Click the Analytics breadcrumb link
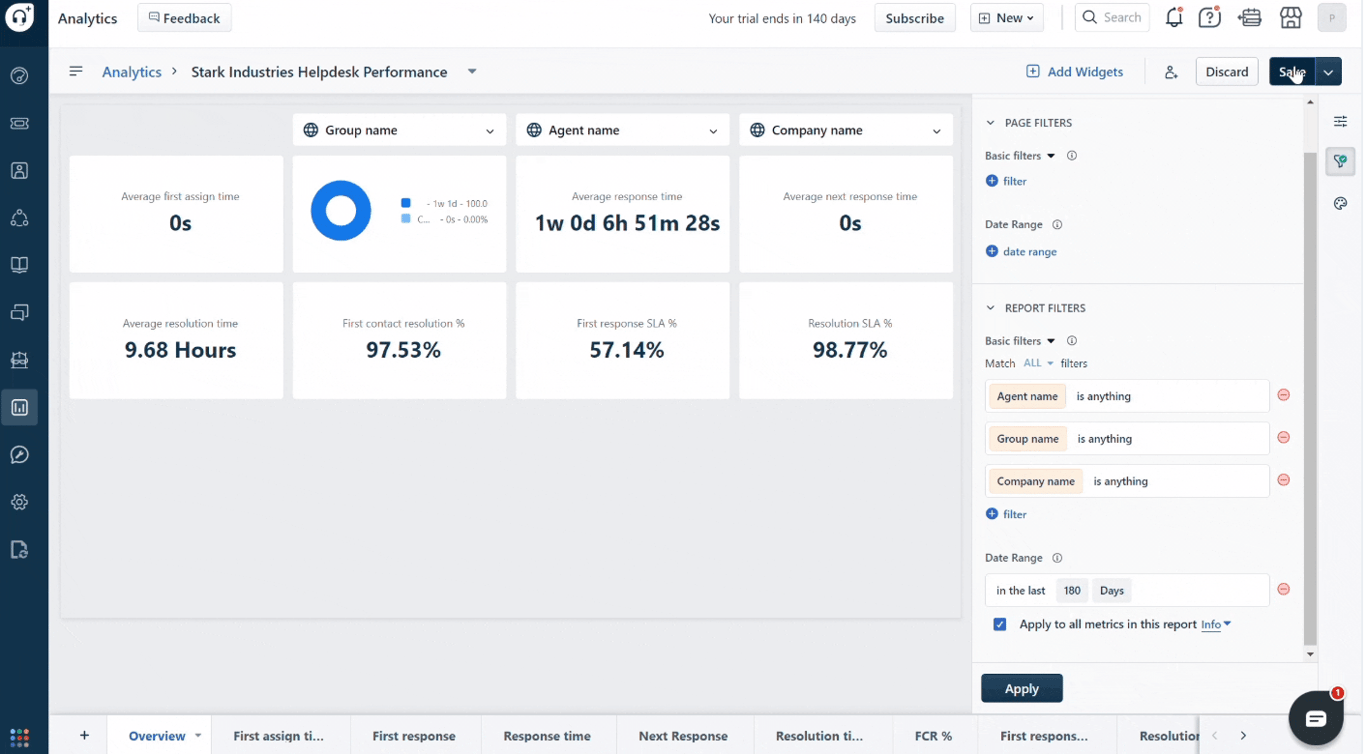The width and height of the screenshot is (1366, 754). (x=132, y=72)
